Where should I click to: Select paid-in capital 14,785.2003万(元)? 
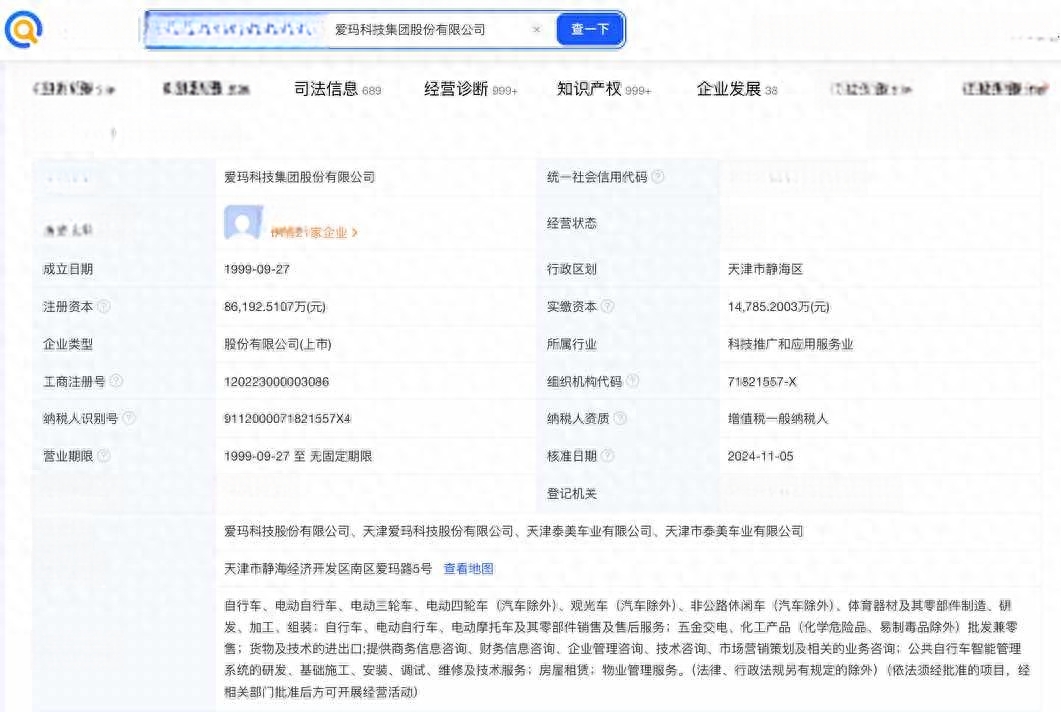tap(778, 307)
